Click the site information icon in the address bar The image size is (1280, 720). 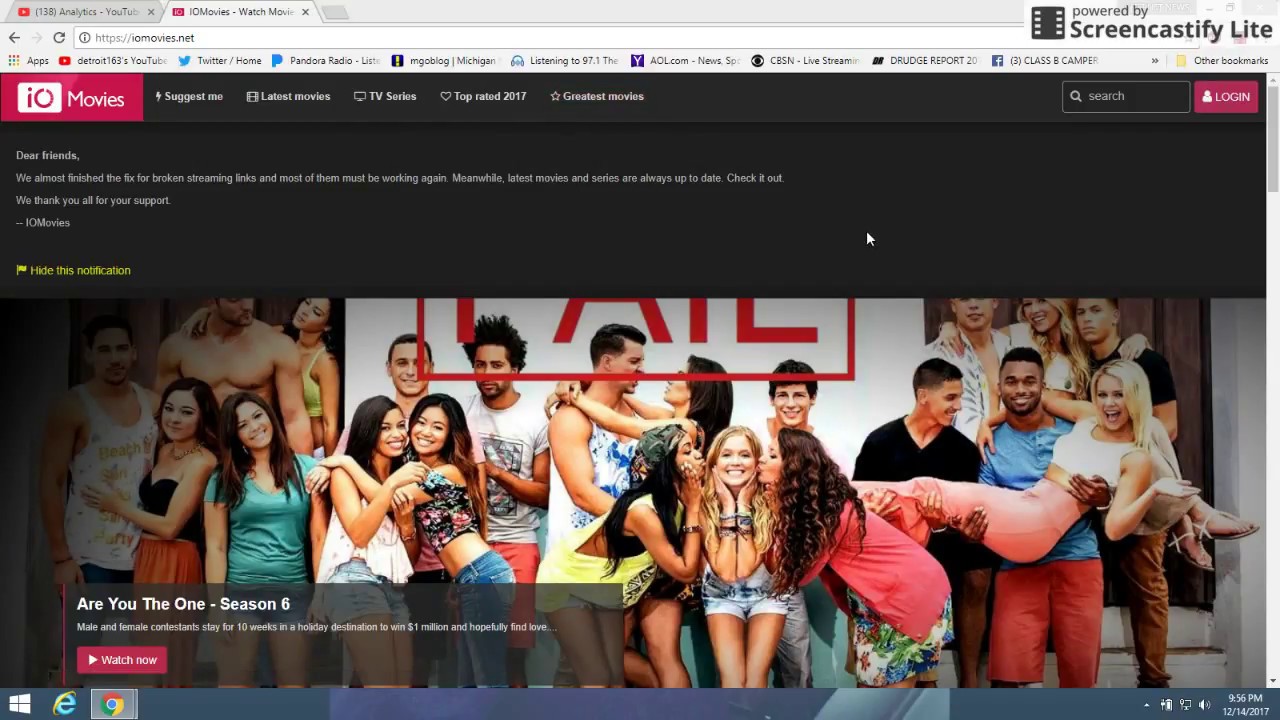point(85,38)
